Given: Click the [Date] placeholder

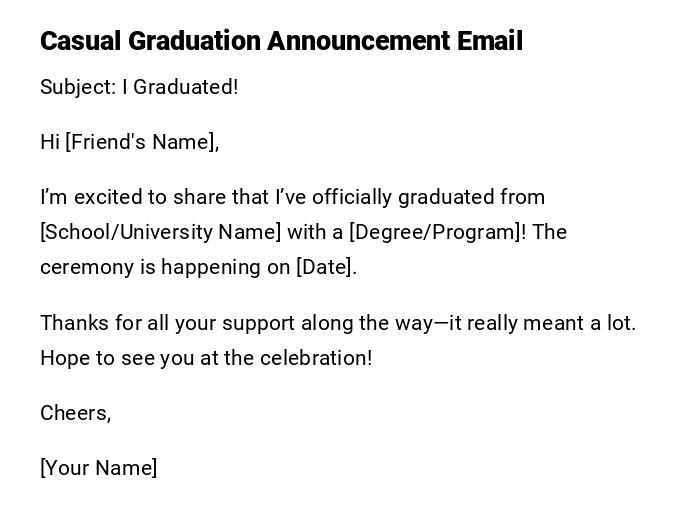Looking at the screenshot, I should (x=326, y=267).
